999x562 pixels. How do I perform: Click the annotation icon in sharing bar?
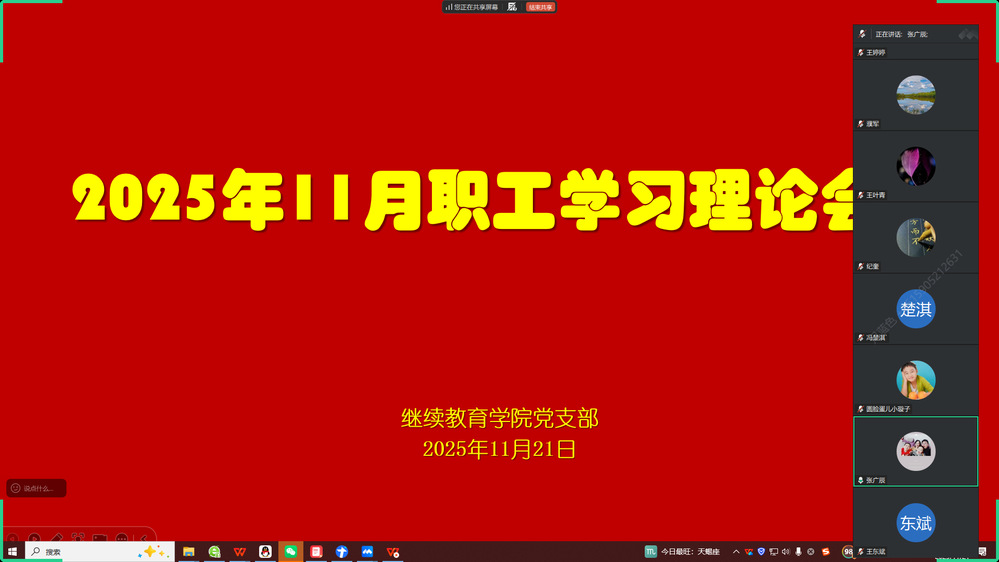point(512,7)
